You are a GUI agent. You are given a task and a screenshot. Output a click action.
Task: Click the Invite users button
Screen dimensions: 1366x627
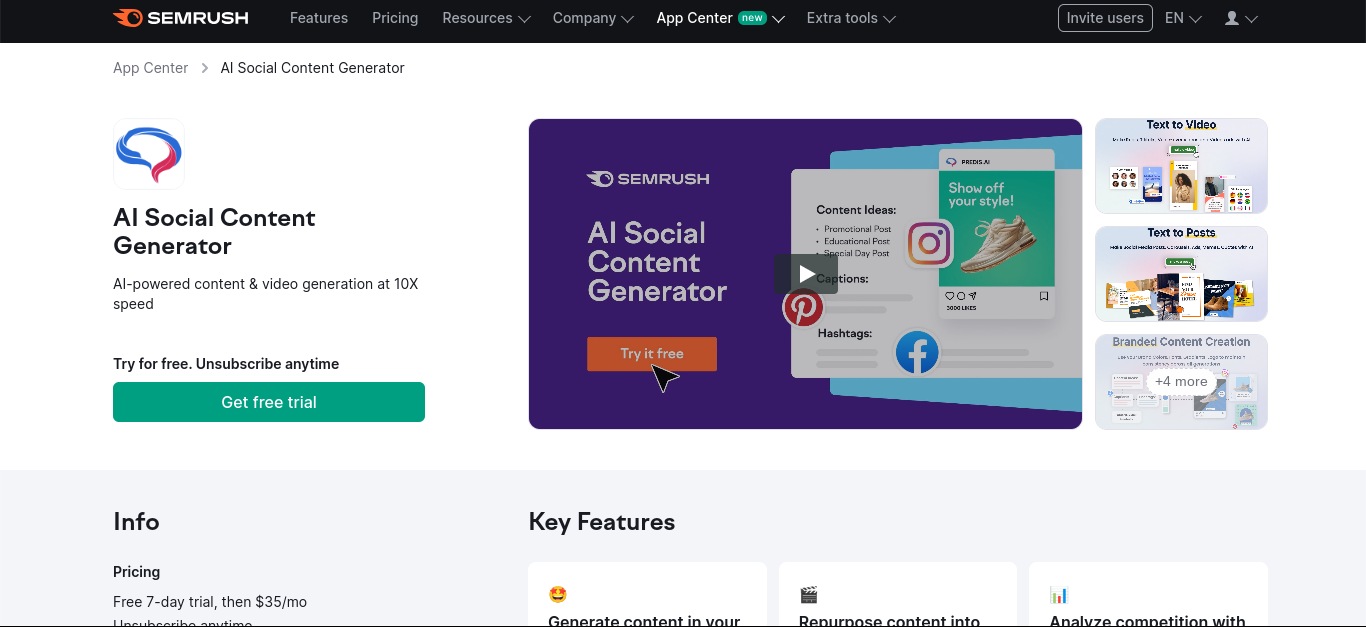(x=1105, y=18)
